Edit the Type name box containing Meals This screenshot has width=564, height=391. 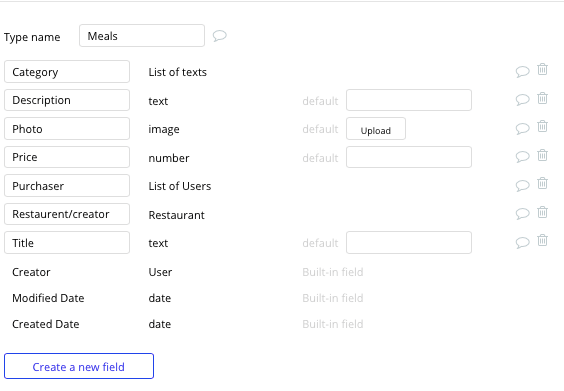pos(142,36)
